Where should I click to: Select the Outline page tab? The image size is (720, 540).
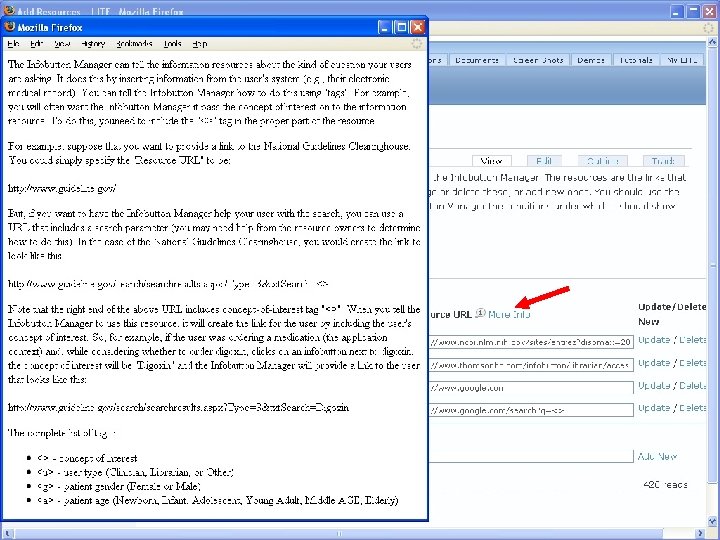[603, 161]
